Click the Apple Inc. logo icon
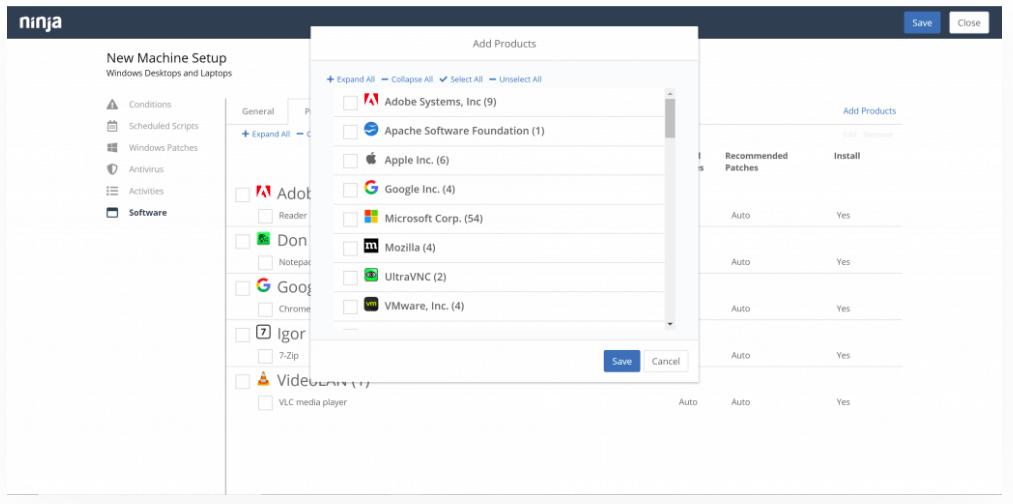1013x504 pixels. (371, 158)
